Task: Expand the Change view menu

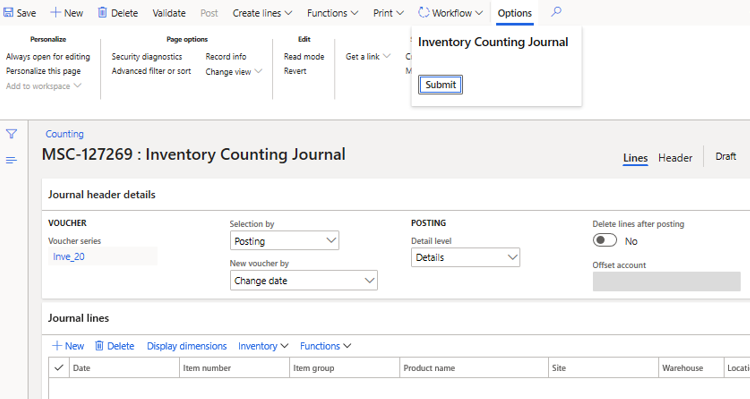Action: [234, 72]
